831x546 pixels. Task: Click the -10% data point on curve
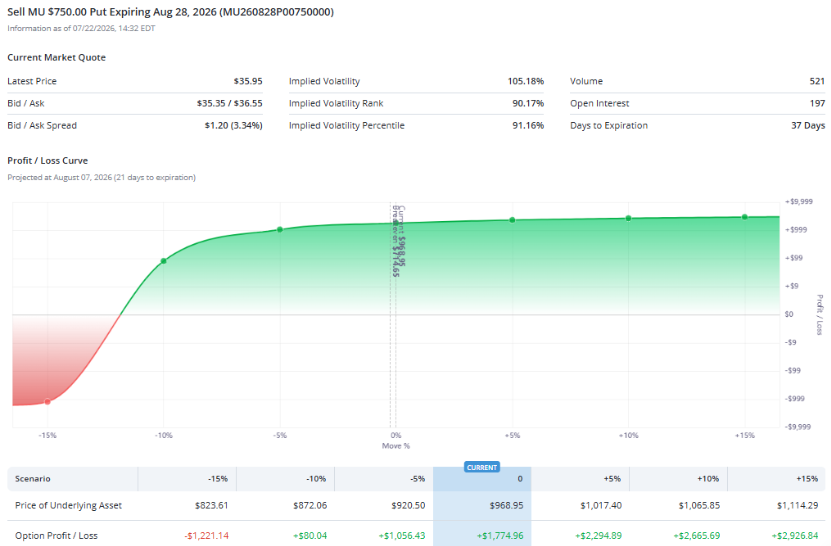tap(164, 261)
